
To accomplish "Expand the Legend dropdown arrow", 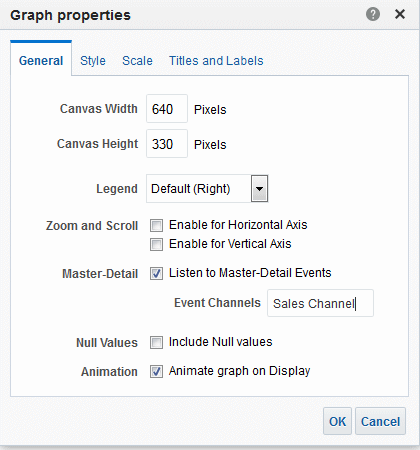I will pyautogui.click(x=259, y=189).
